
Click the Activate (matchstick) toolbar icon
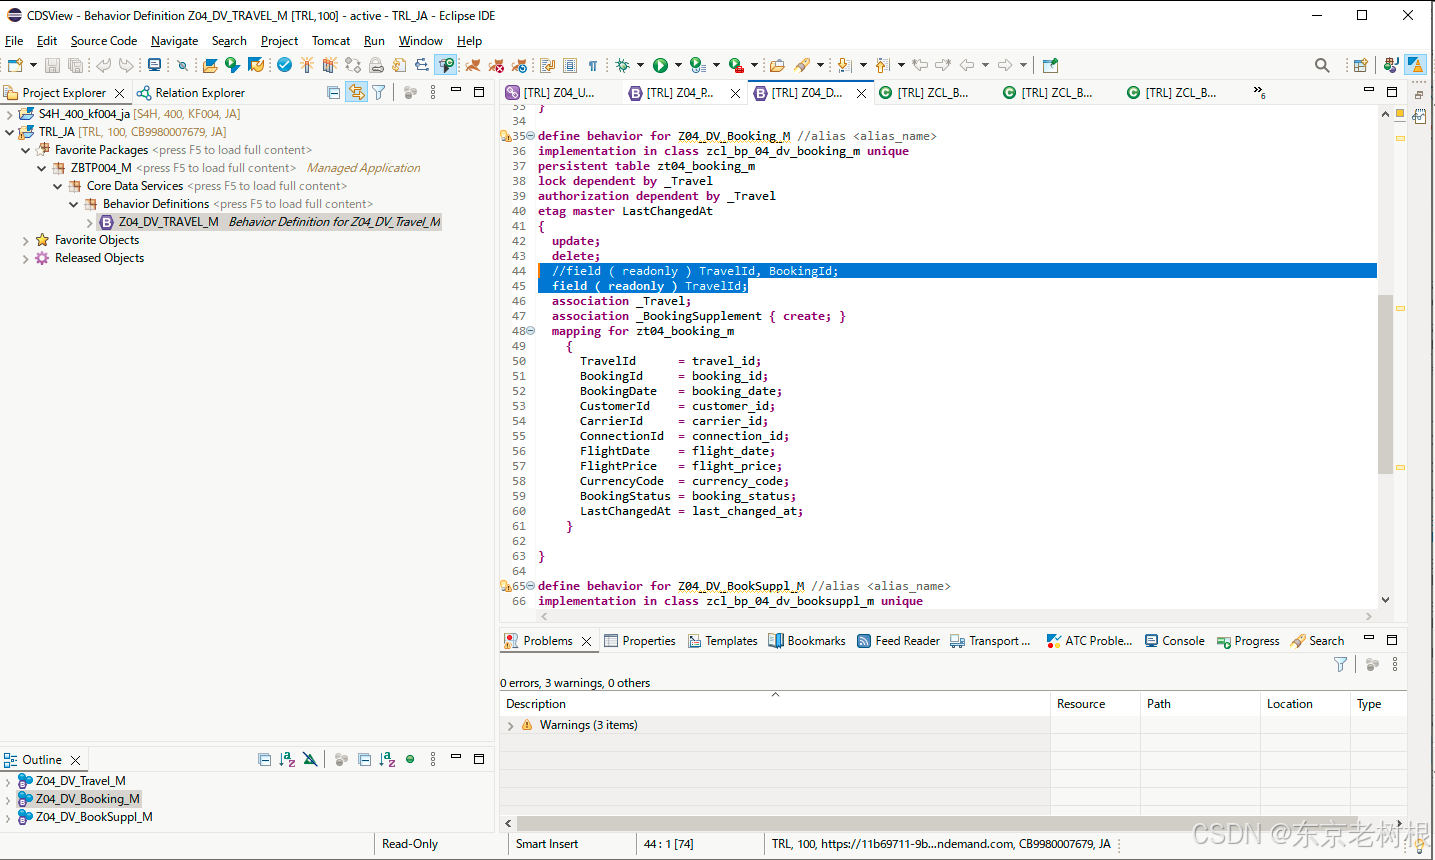pos(306,65)
